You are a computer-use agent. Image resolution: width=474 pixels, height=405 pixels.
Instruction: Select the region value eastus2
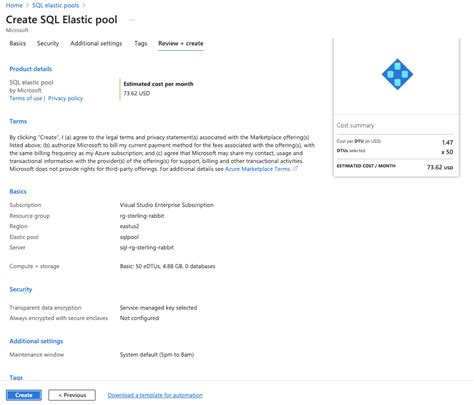tap(129, 226)
